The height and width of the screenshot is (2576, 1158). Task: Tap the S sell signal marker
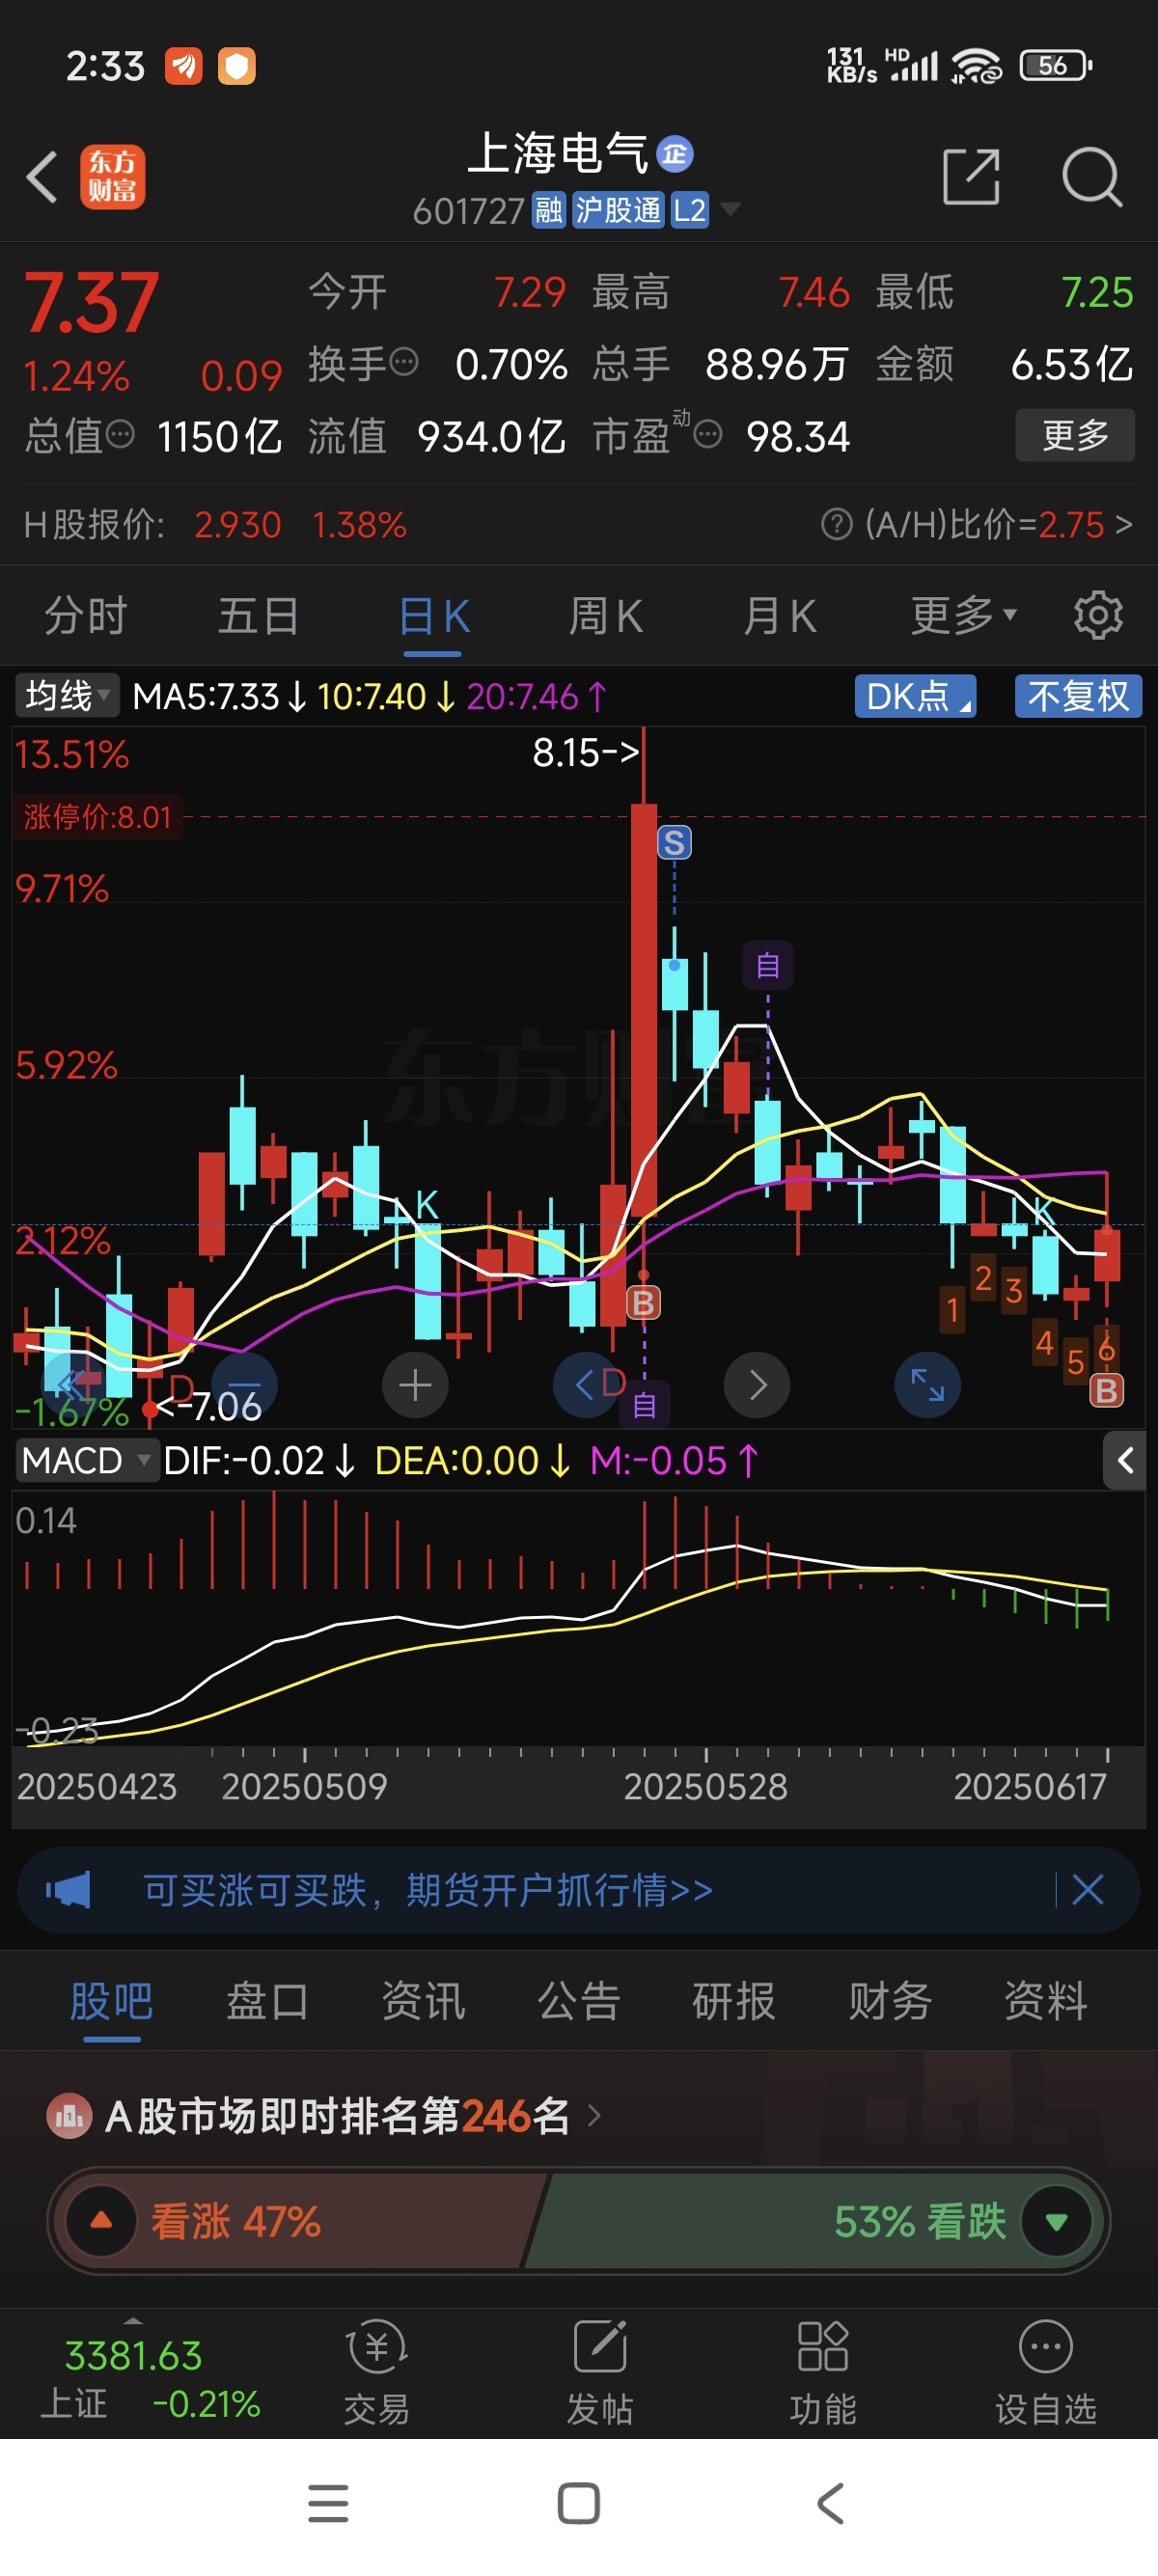tap(674, 843)
